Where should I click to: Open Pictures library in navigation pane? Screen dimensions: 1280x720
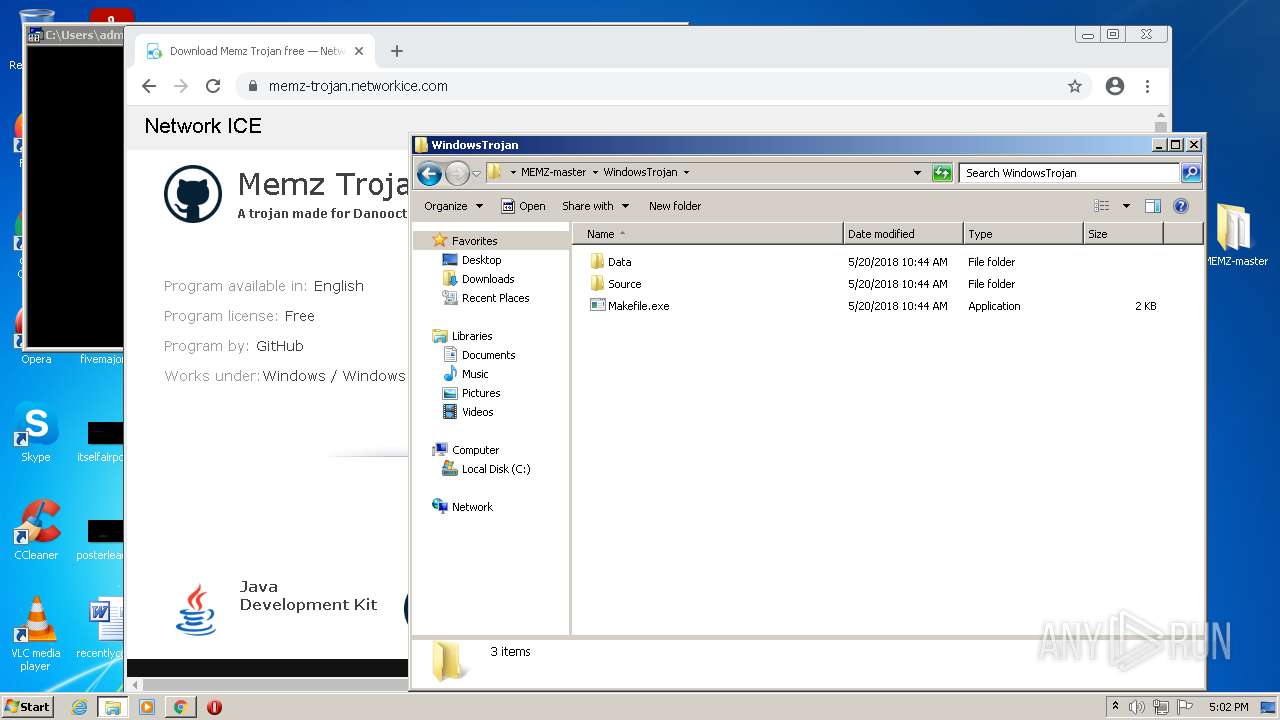[x=481, y=393]
